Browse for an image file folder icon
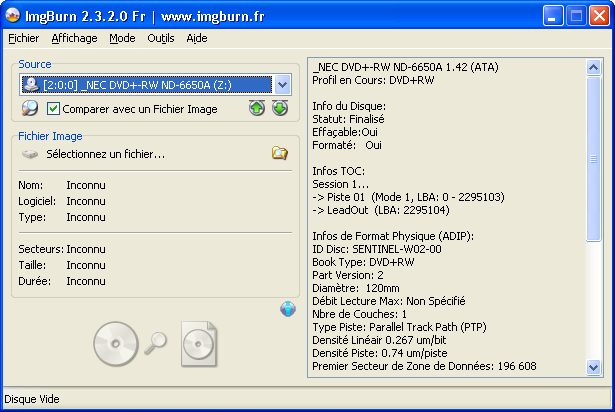The image size is (615, 412). (x=280, y=153)
